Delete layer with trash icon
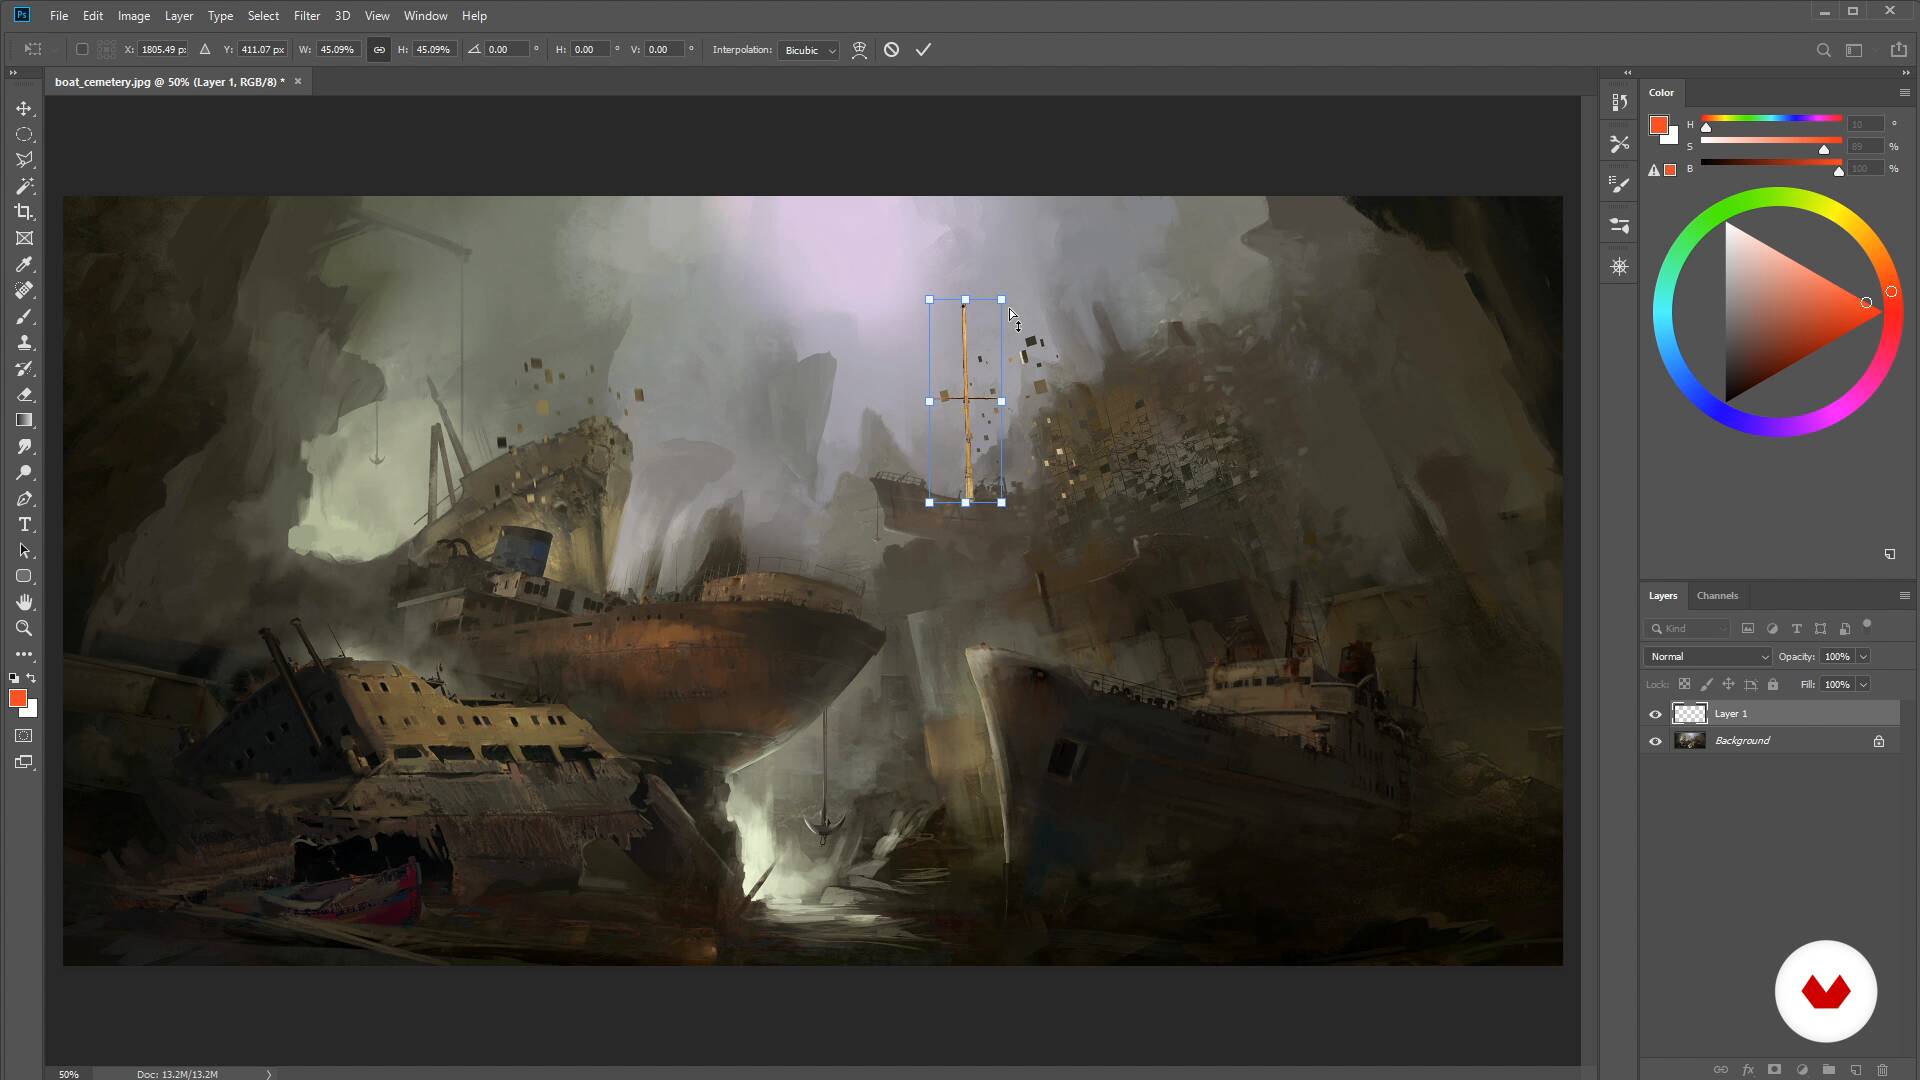1920x1080 pixels. coord(1883,1069)
